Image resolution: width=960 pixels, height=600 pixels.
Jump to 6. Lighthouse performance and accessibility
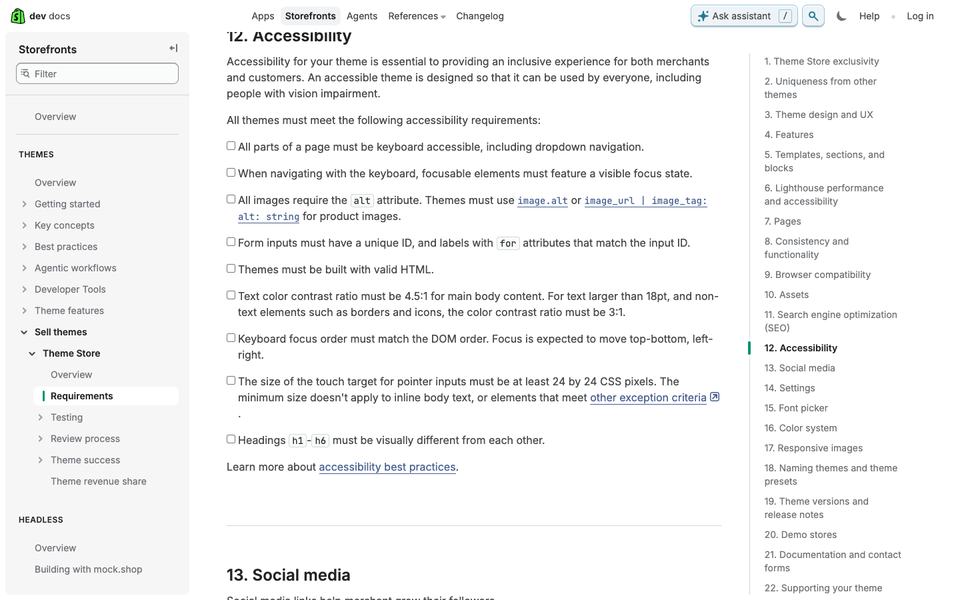pyautogui.click(x=823, y=195)
